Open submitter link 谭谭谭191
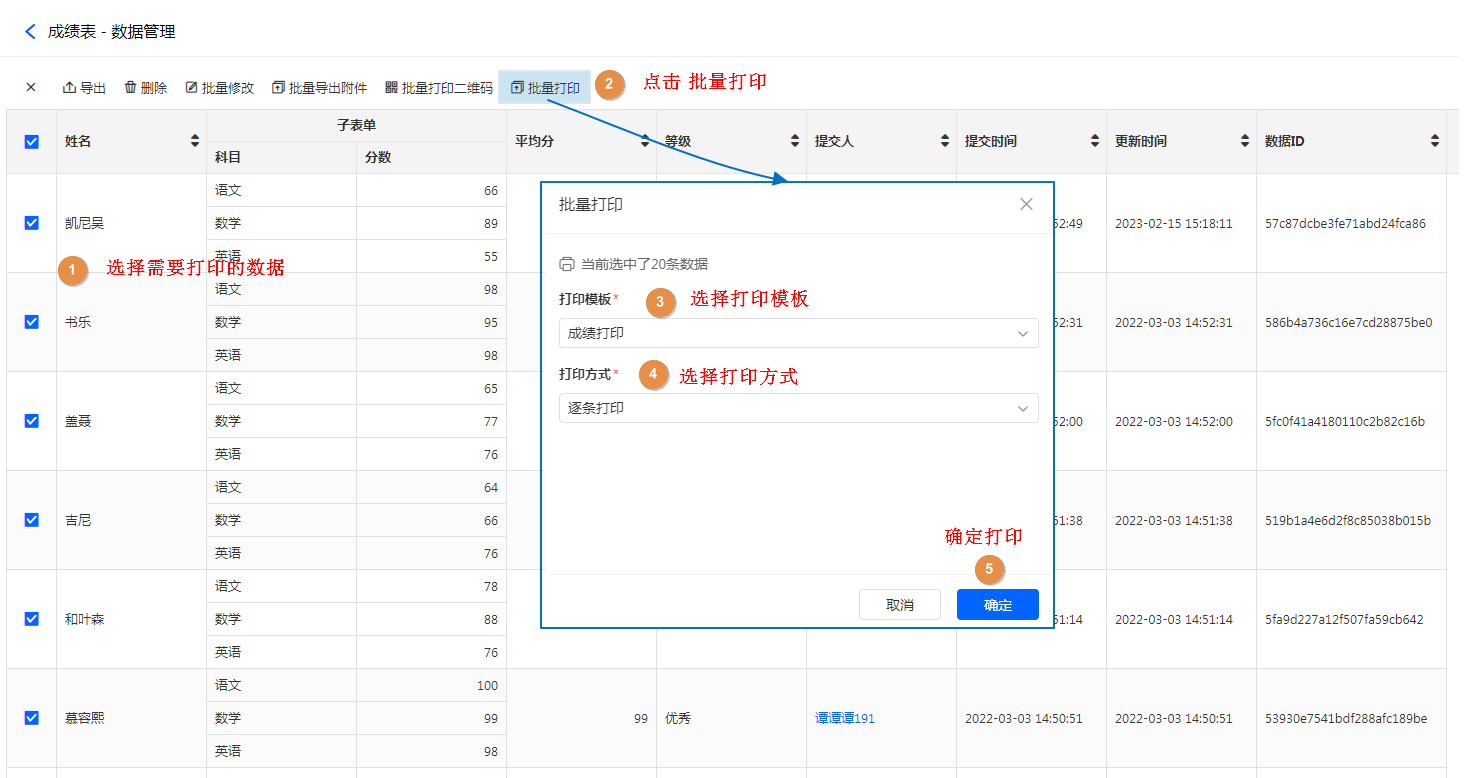This screenshot has width=1468, height=778. coord(844,718)
